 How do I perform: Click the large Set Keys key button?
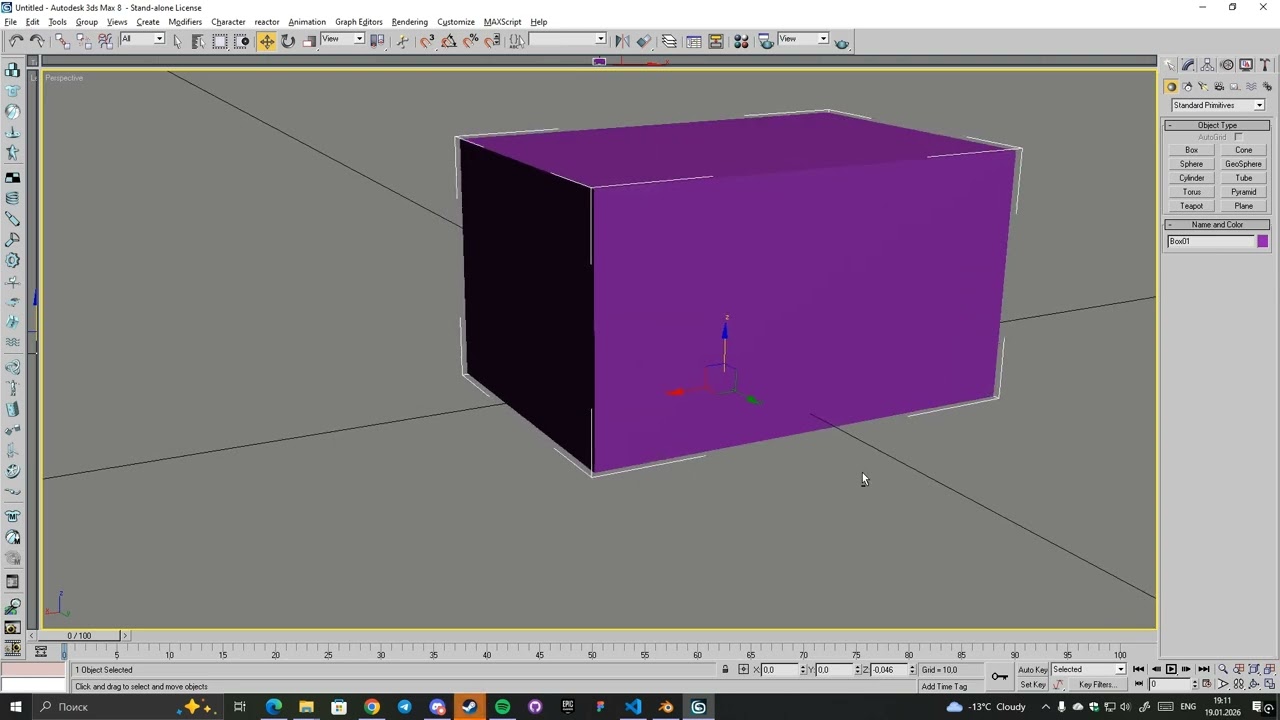coord(999,677)
